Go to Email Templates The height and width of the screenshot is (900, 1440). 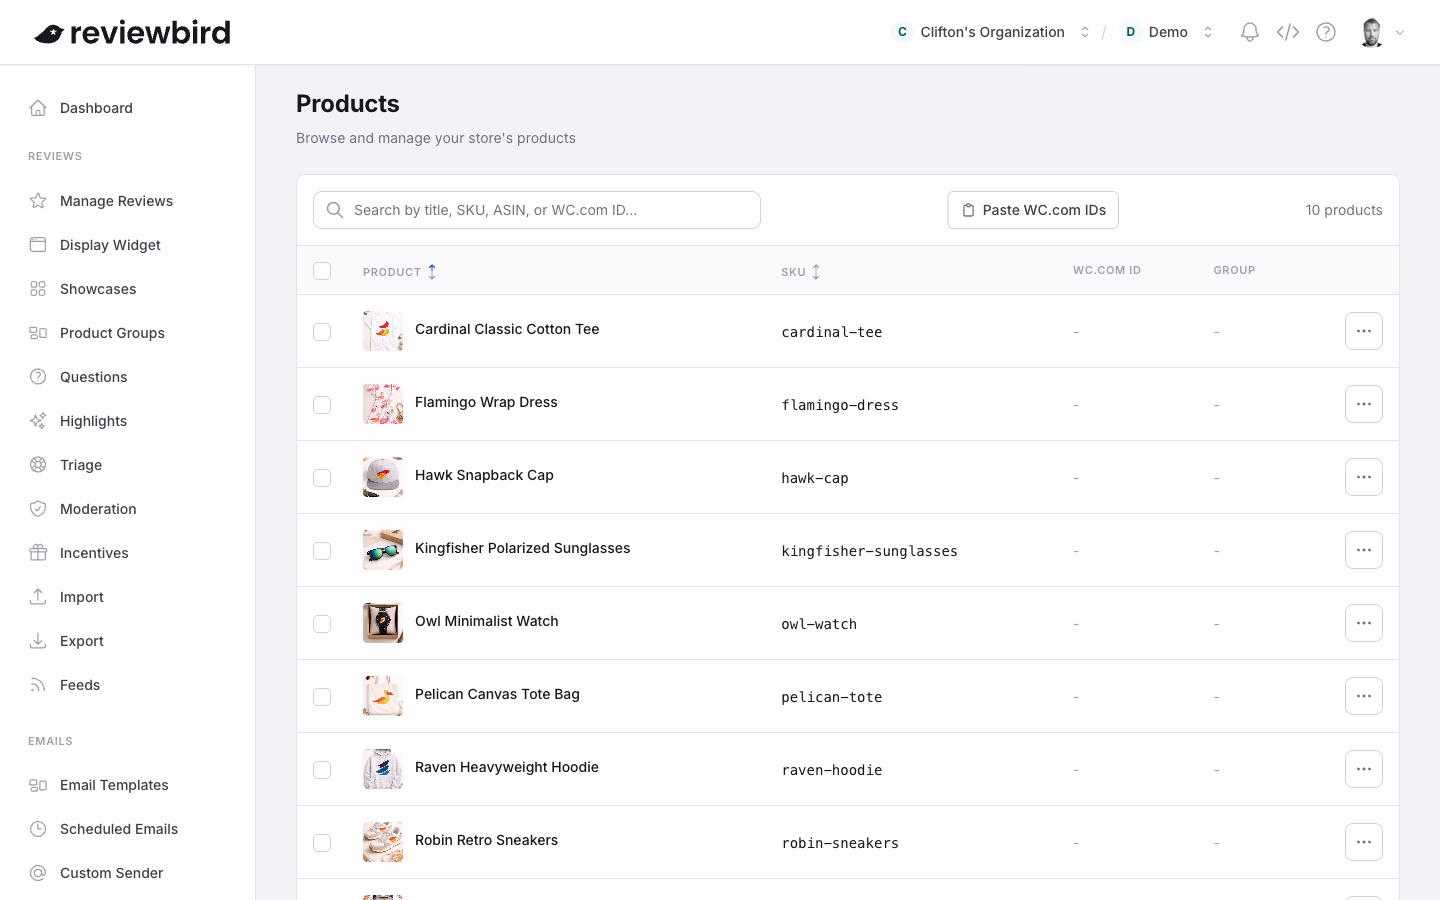[x=114, y=785]
